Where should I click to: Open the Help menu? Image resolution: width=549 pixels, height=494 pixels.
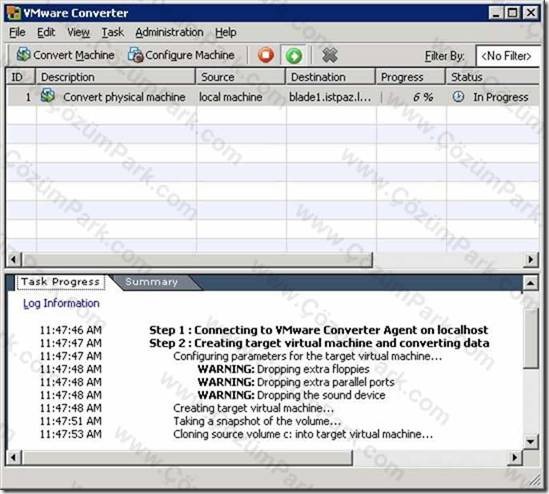coord(225,32)
